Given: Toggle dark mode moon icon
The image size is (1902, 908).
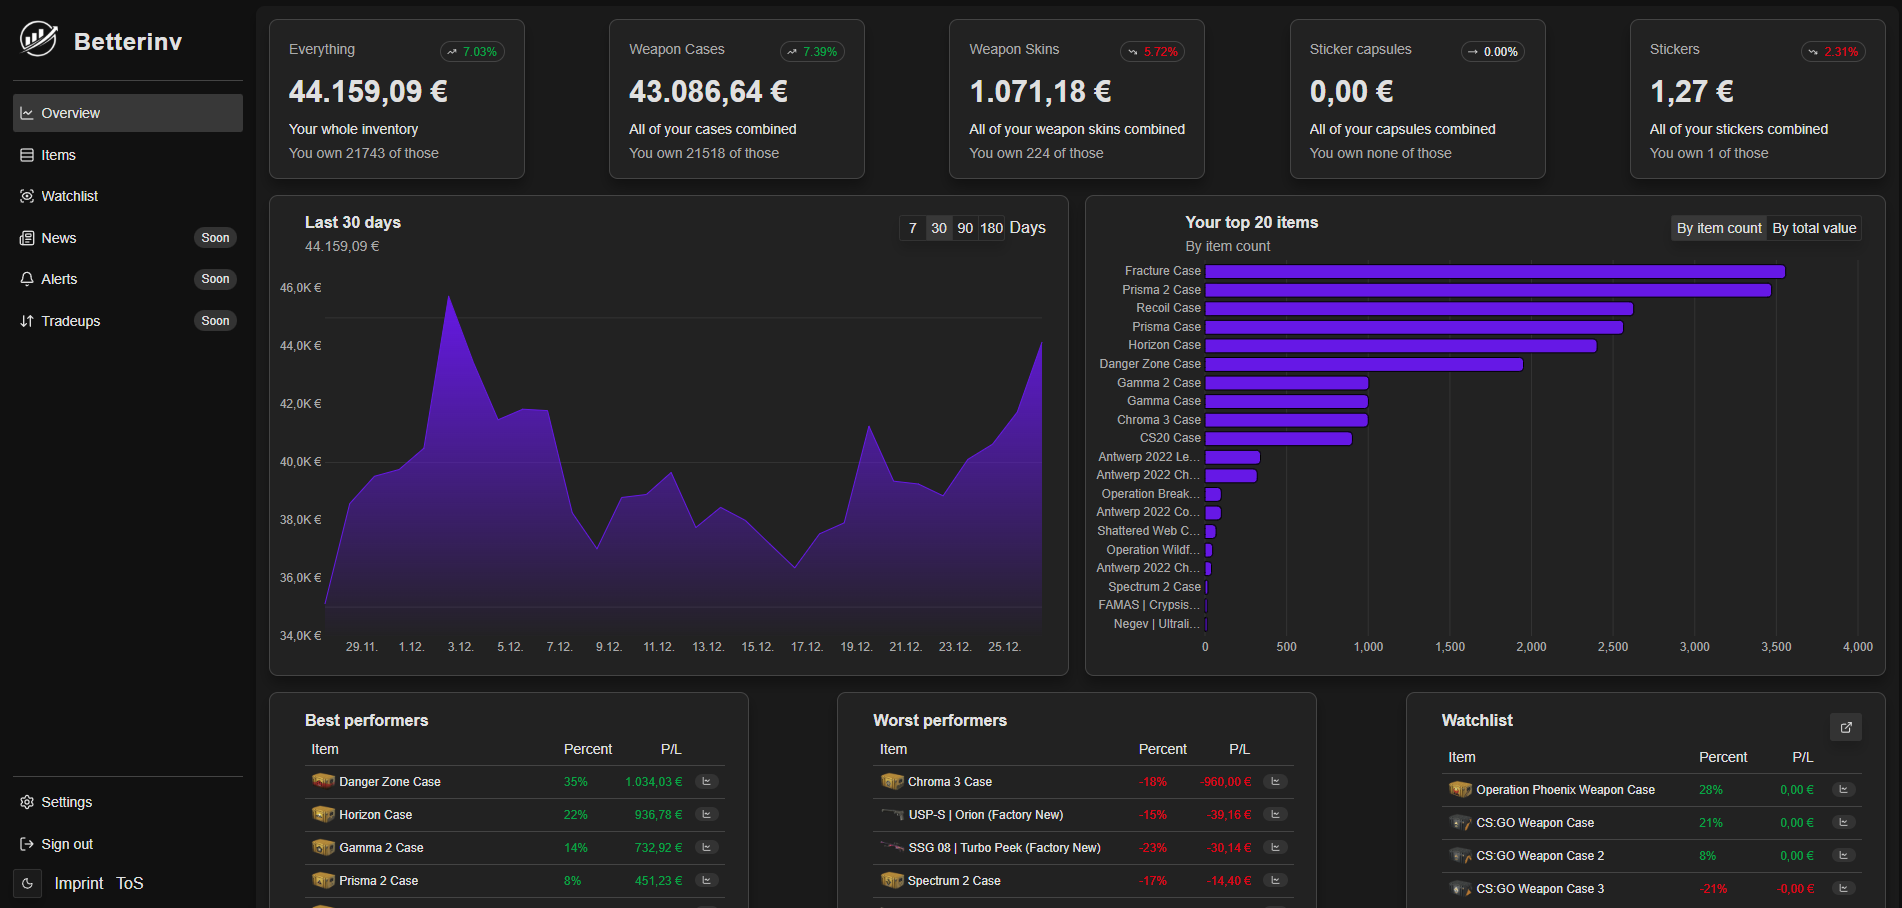Looking at the screenshot, I should (x=28, y=883).
